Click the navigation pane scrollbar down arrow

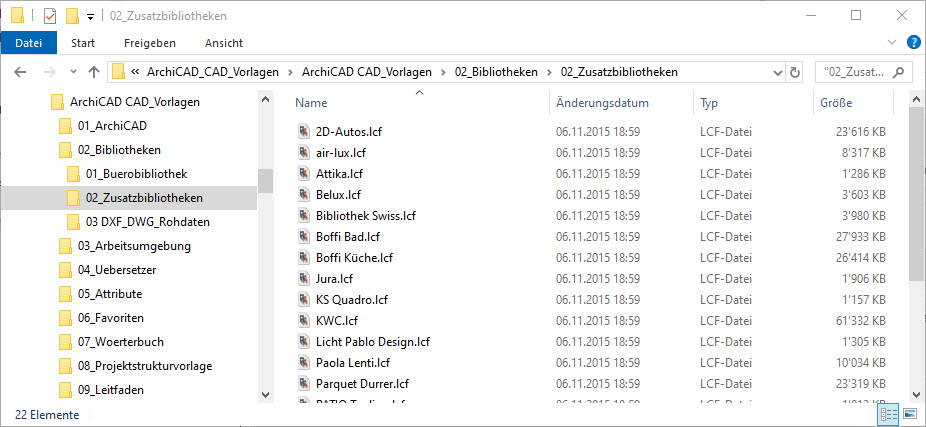pyautogui.click(x=265, y=394)
